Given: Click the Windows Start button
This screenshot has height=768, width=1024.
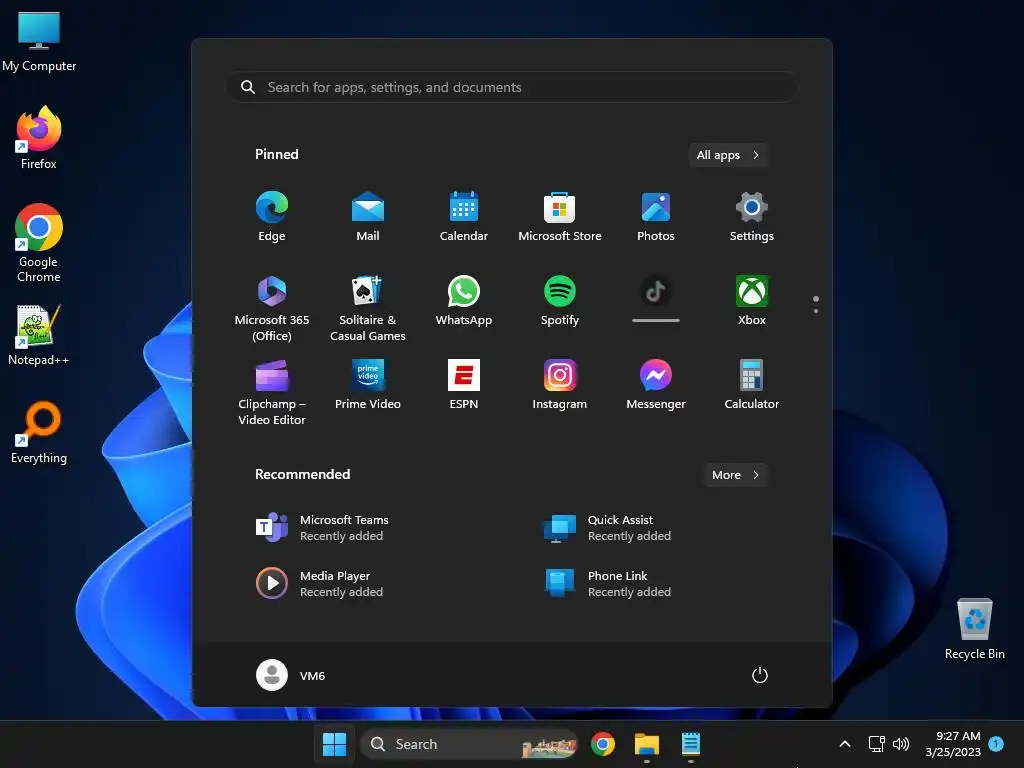Looking at the screenshot, I should pyautogui.click(x=334, y=744).
